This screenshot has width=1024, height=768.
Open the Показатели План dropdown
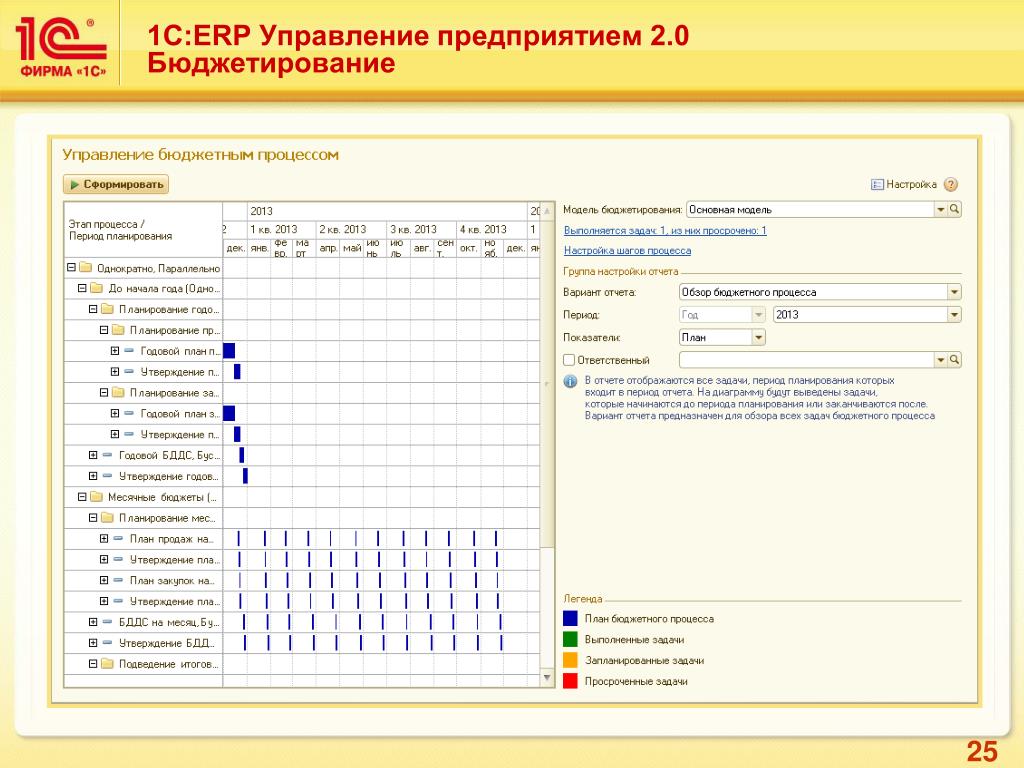758,338
